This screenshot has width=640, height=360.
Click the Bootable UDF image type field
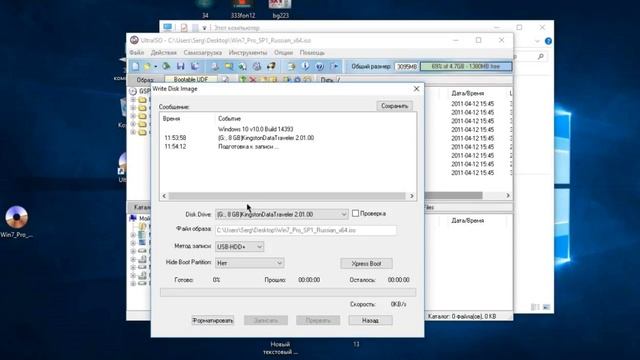coord(191,80)
